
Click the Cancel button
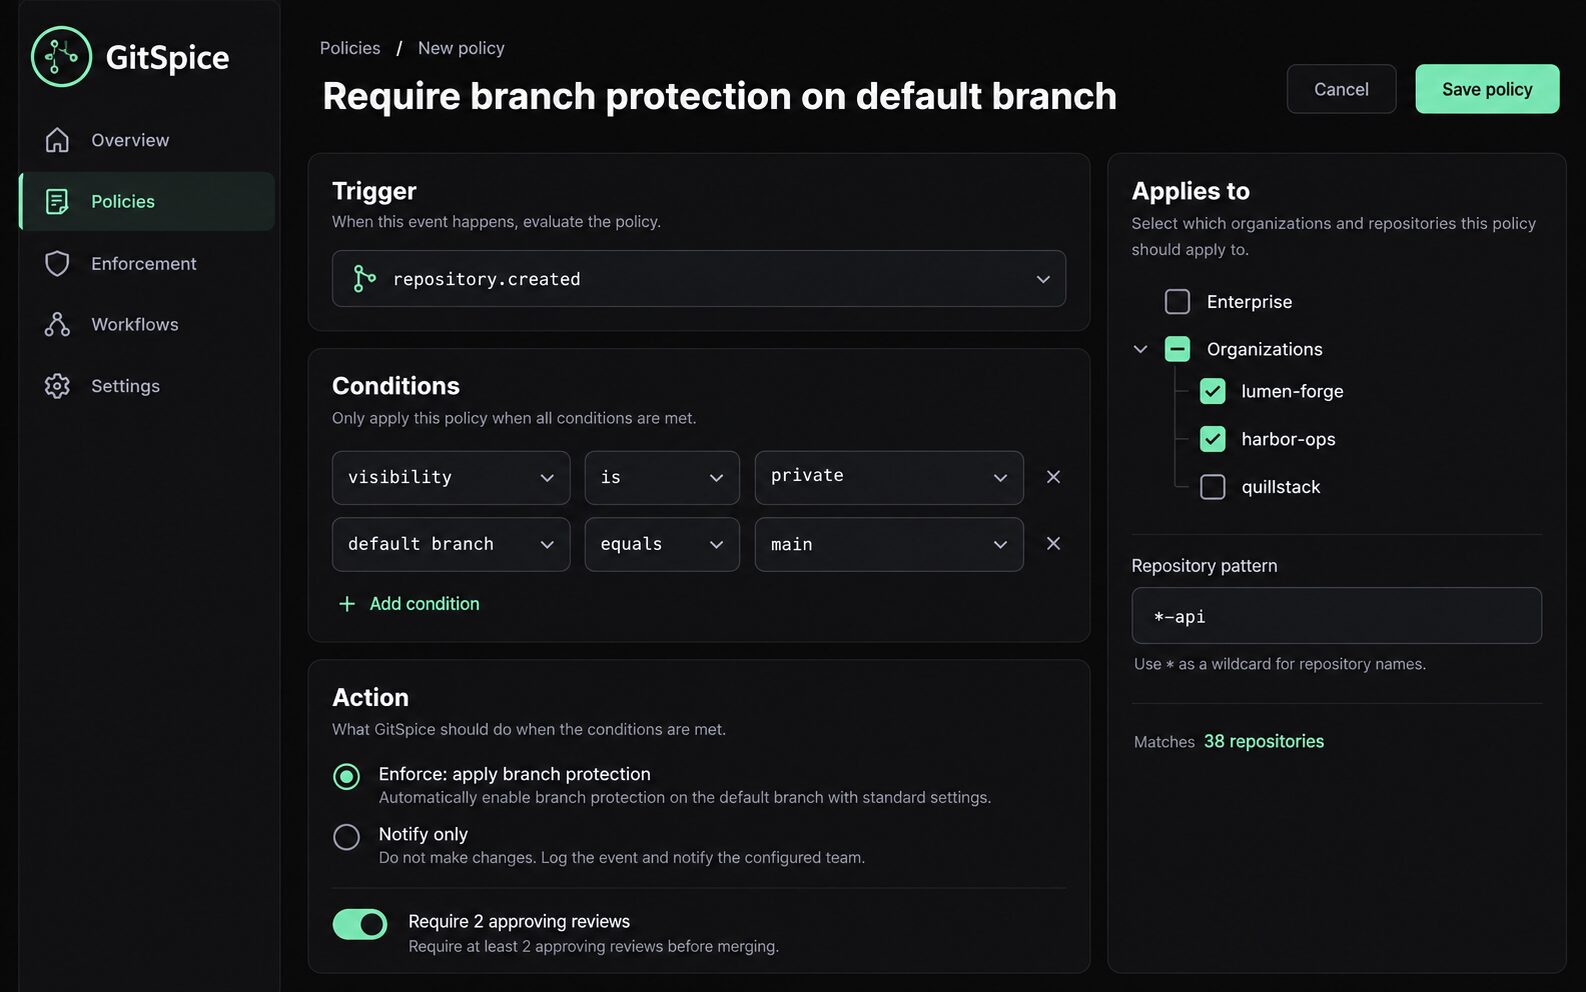pyautogui.click(x=1341, y=89)
